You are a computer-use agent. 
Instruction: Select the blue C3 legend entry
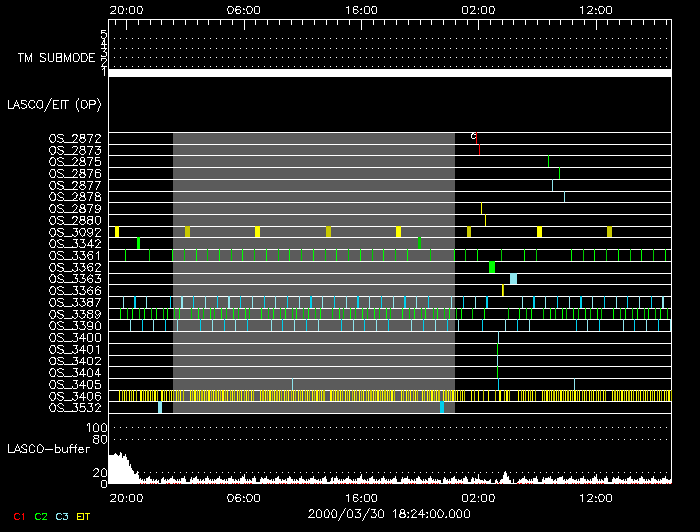point(63,516)
